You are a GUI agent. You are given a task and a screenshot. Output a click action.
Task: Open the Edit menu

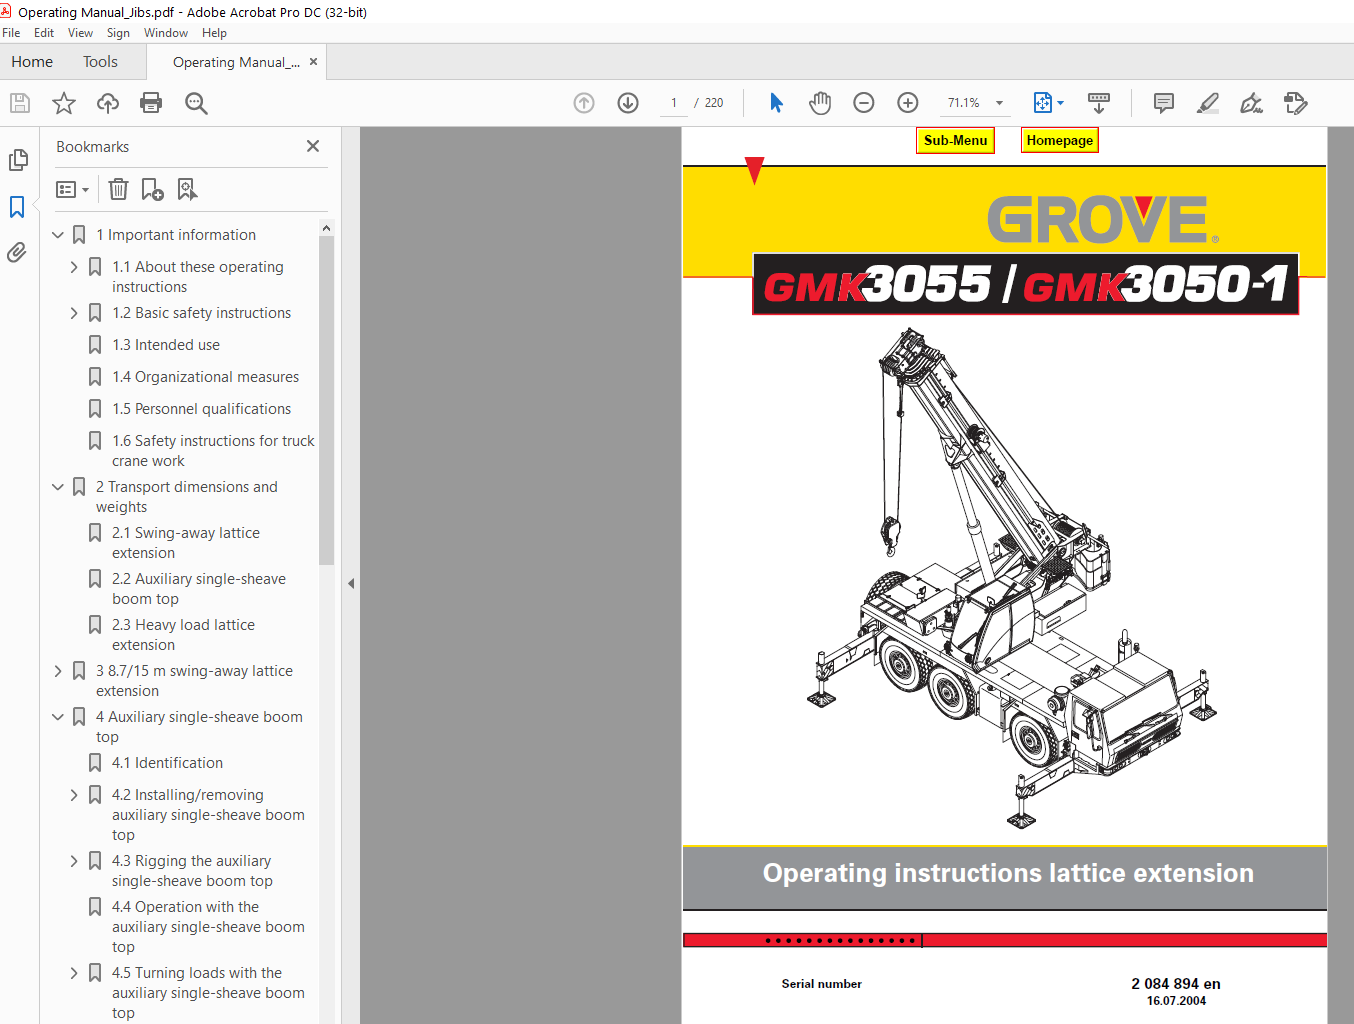(x=44, y=33)
